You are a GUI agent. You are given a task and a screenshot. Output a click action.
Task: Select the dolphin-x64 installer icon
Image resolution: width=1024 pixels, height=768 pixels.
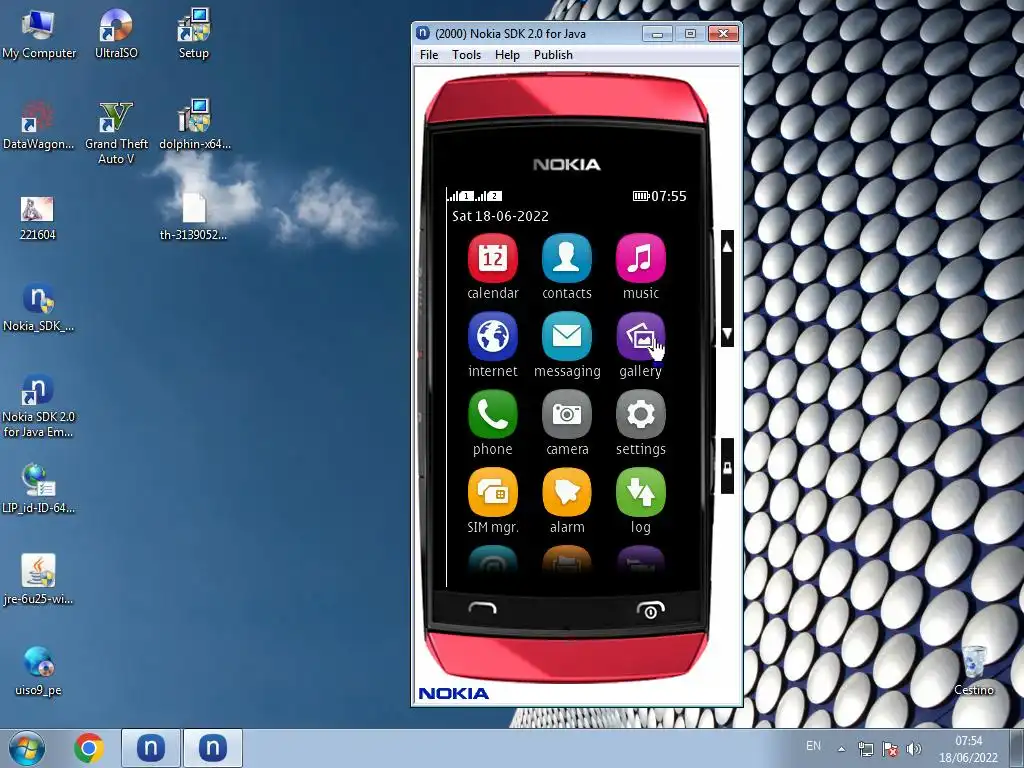[x=195, y=125]
